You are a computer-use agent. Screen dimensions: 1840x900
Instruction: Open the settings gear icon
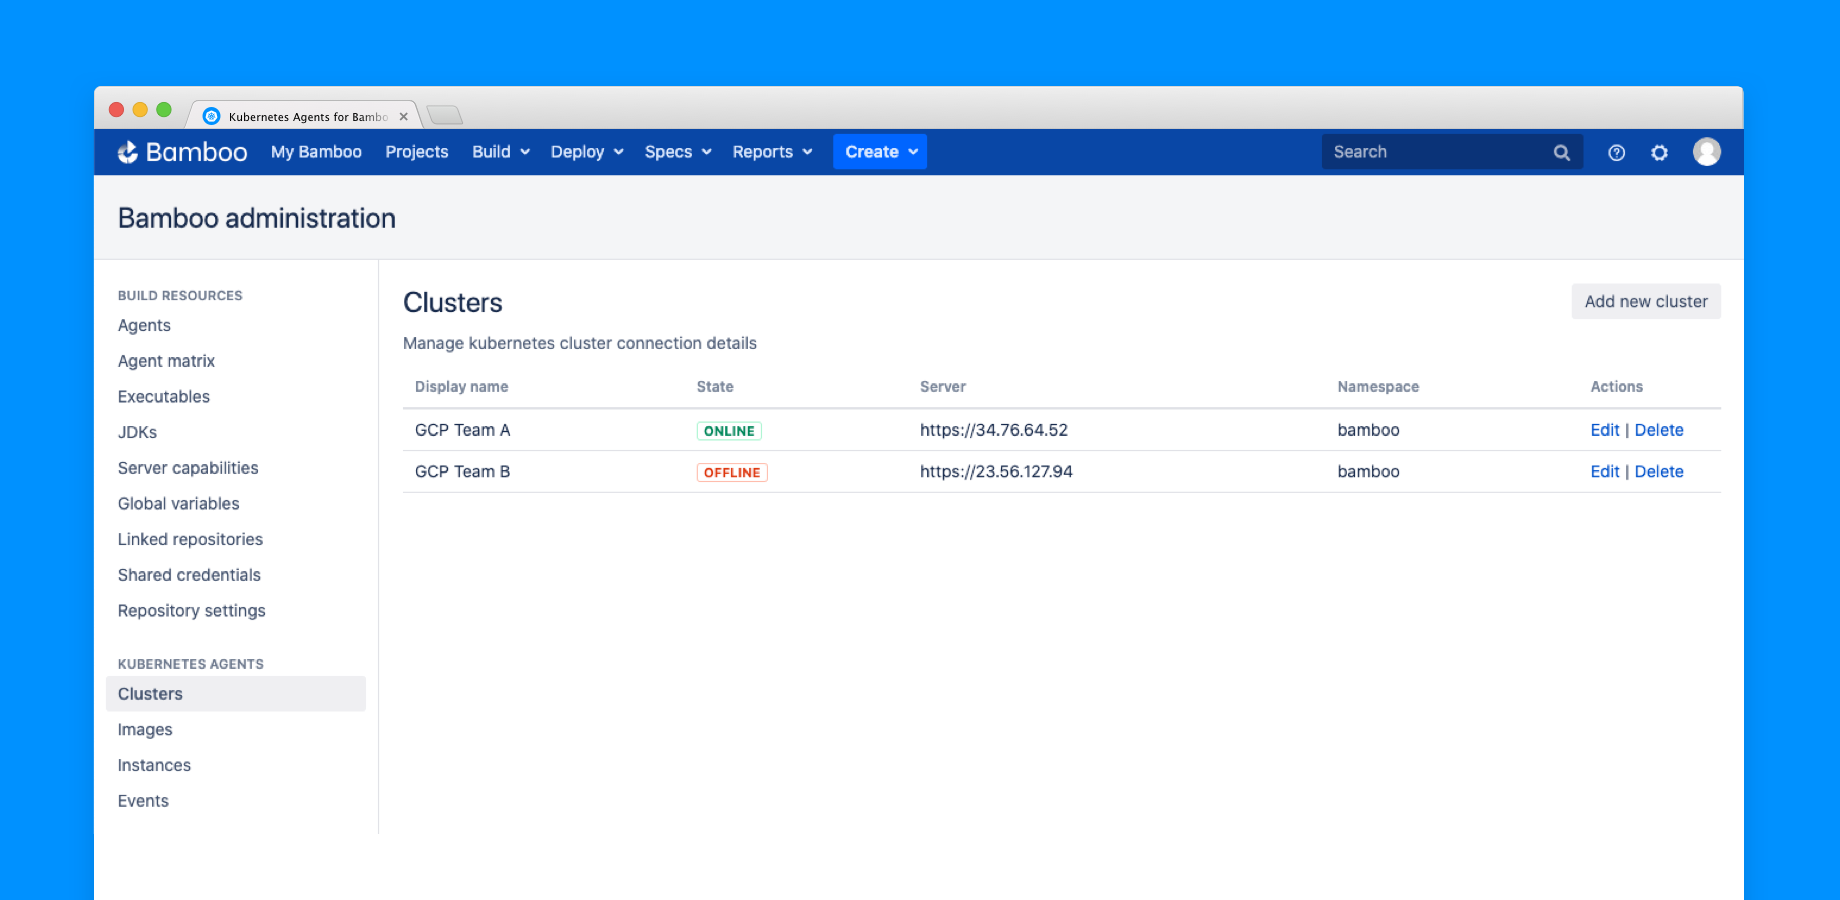click(x=1659, y=153)
